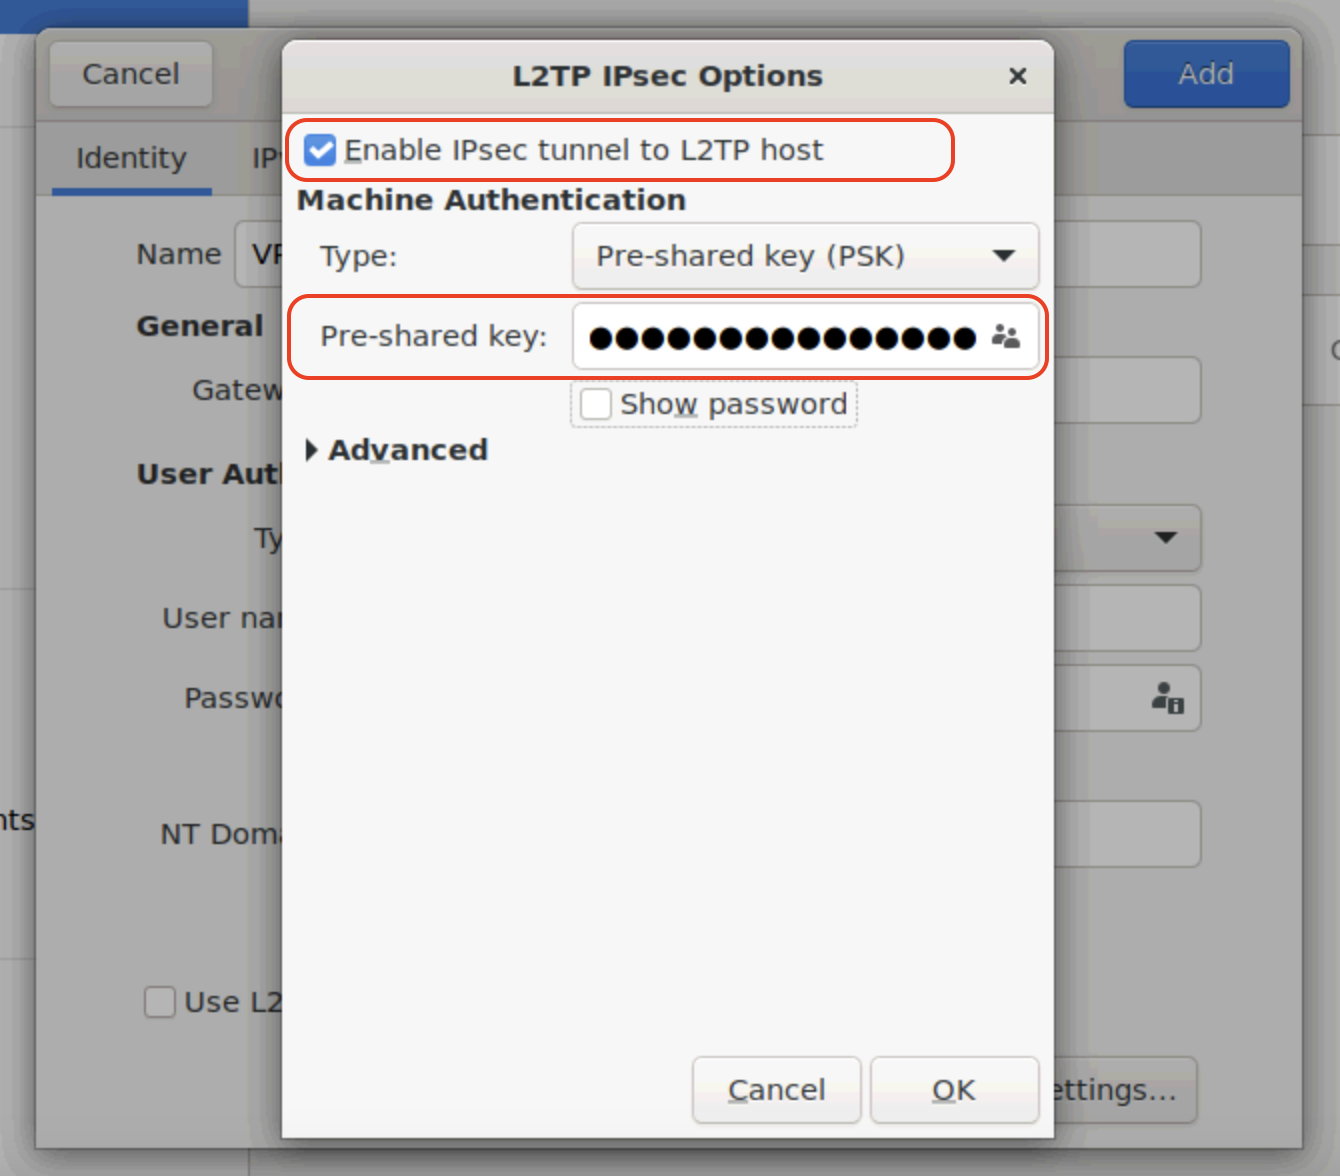Click the User name input field behind the dialog
1340x1176 pixels.
(x=1127, y=618)
